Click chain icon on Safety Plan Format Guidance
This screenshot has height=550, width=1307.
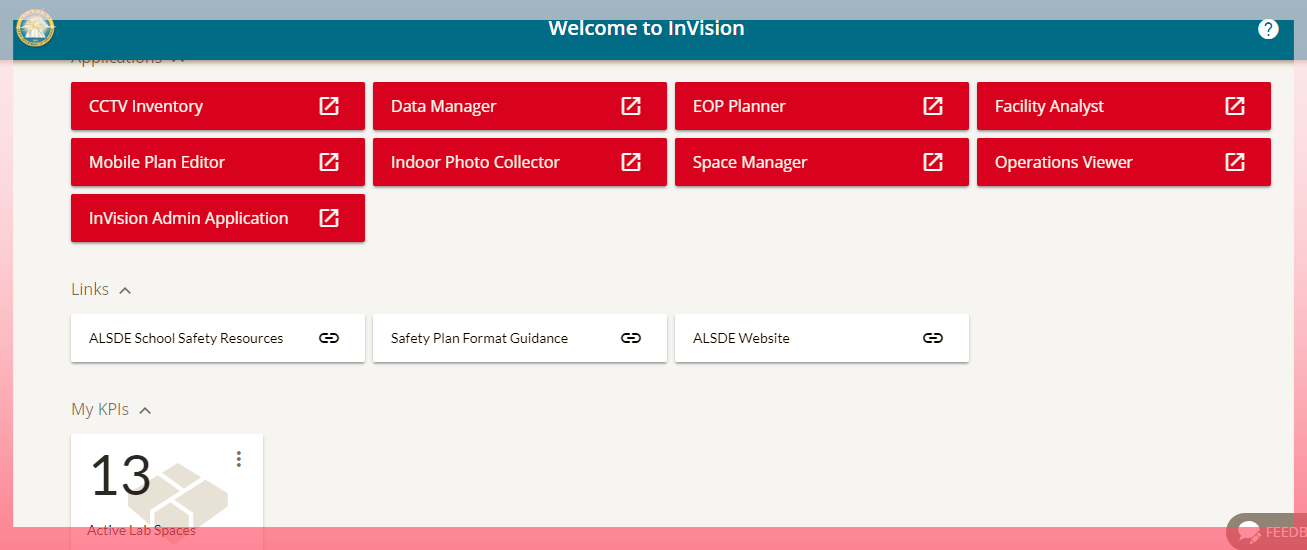click(631, 338)
